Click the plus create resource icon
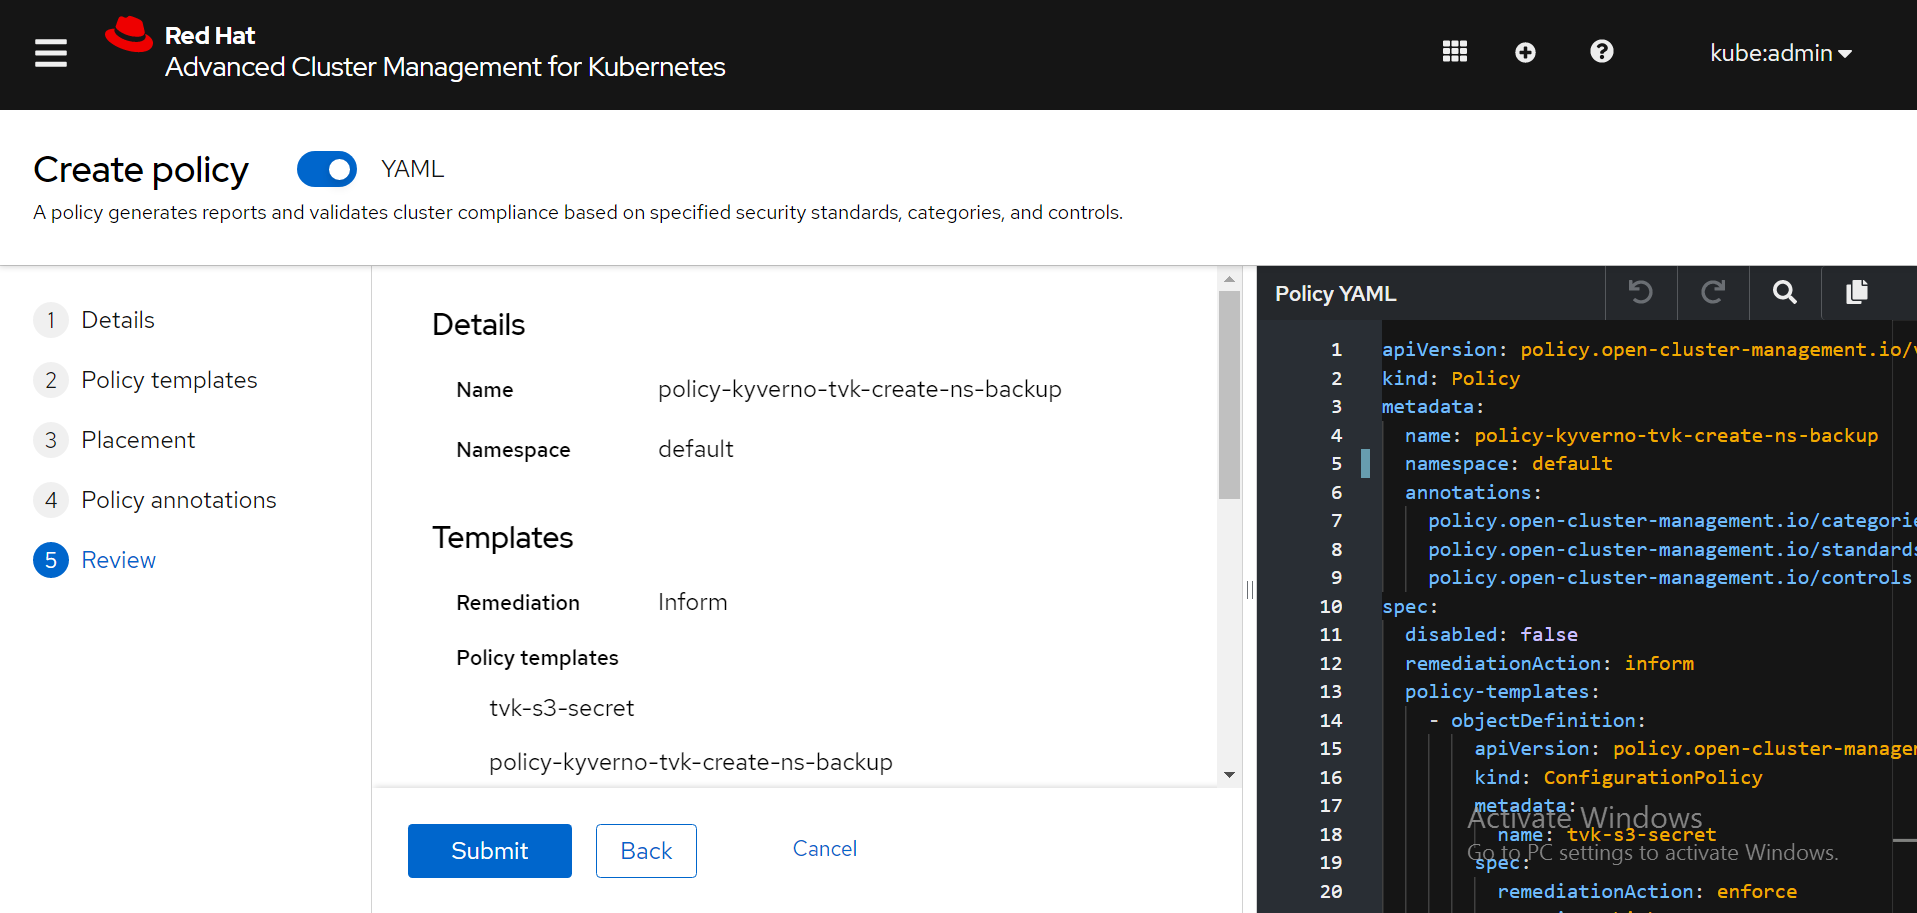Screen dimensions: 1917x913 click(1524, 53)
